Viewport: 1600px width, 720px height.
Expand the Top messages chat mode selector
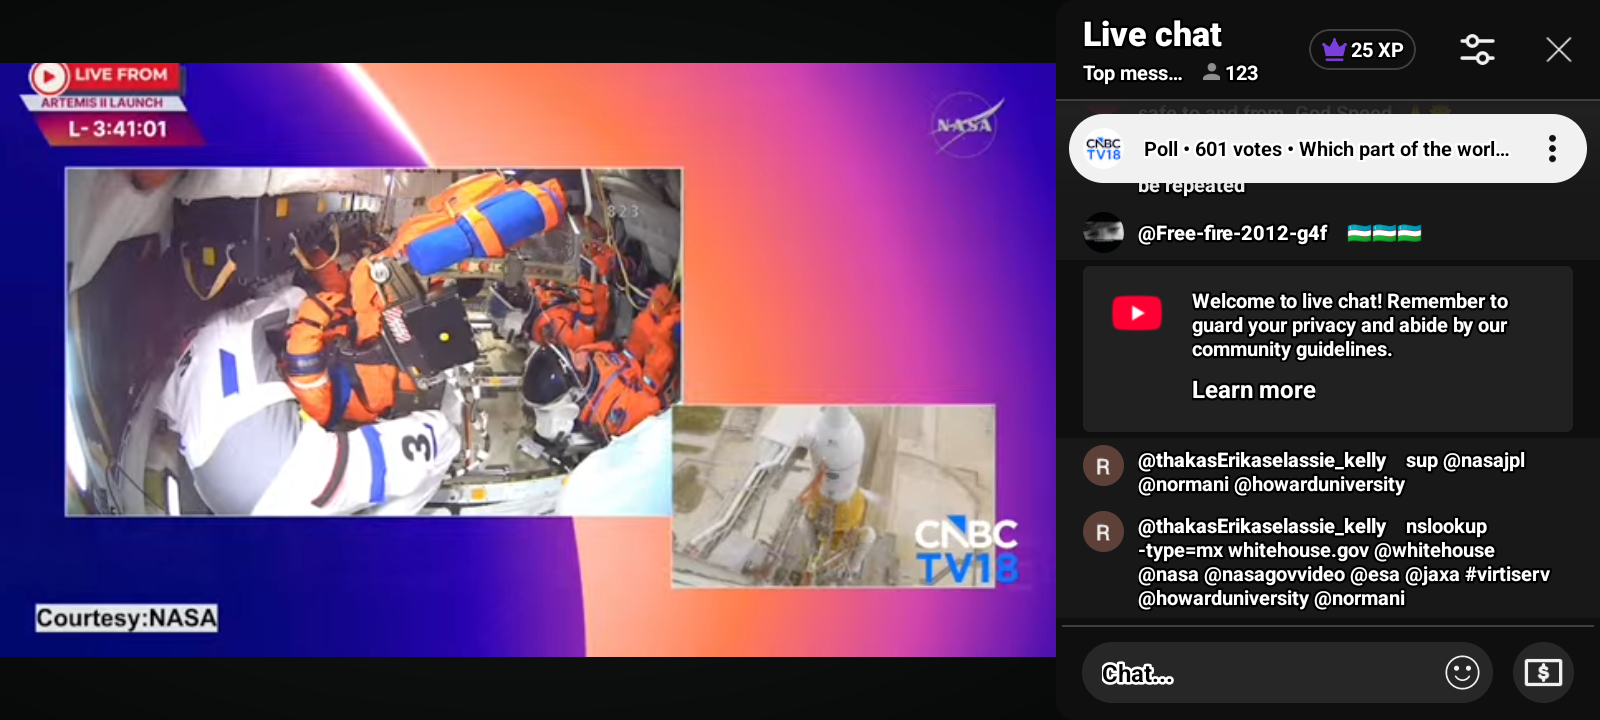point(1132,74)
